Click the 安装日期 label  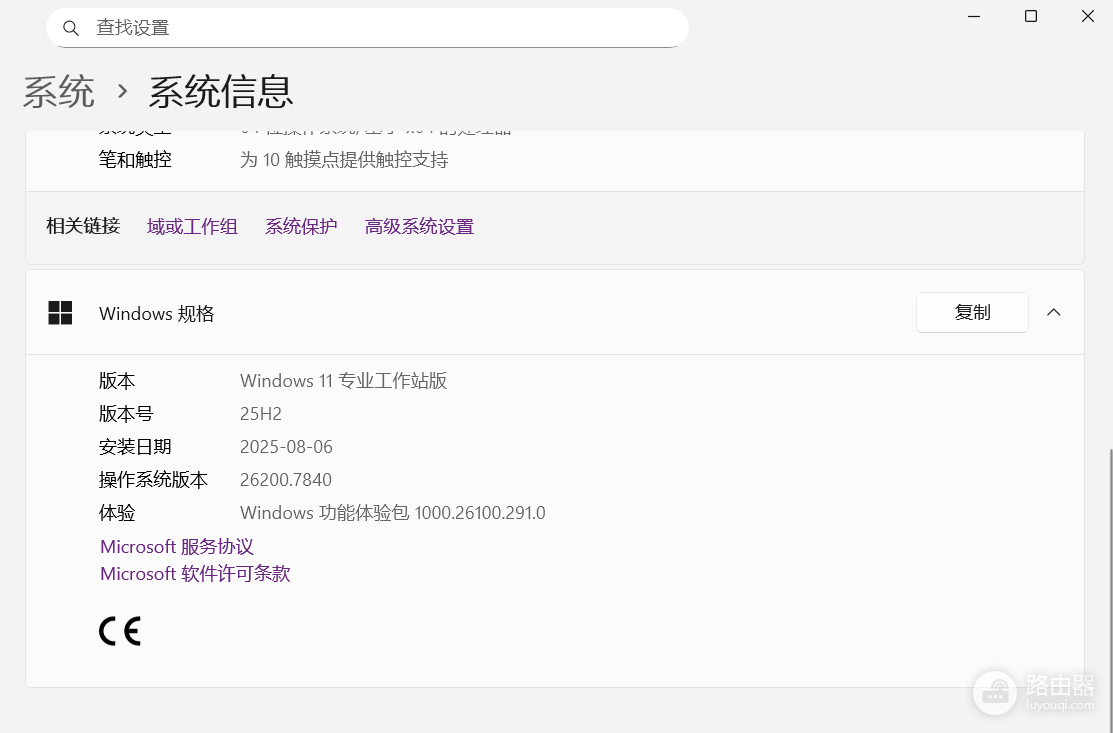(135, 447)
